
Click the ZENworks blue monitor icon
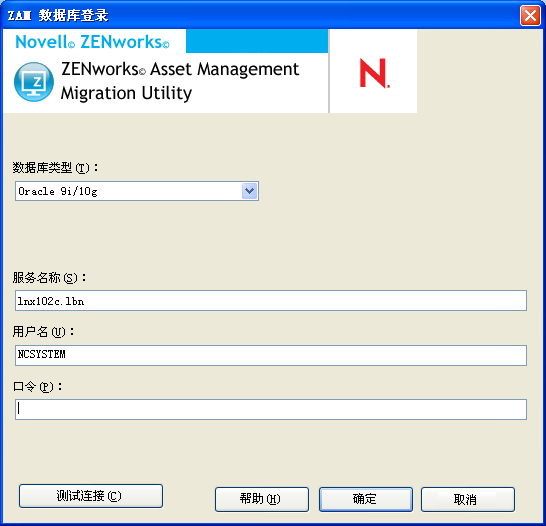[x=34, y=82]
